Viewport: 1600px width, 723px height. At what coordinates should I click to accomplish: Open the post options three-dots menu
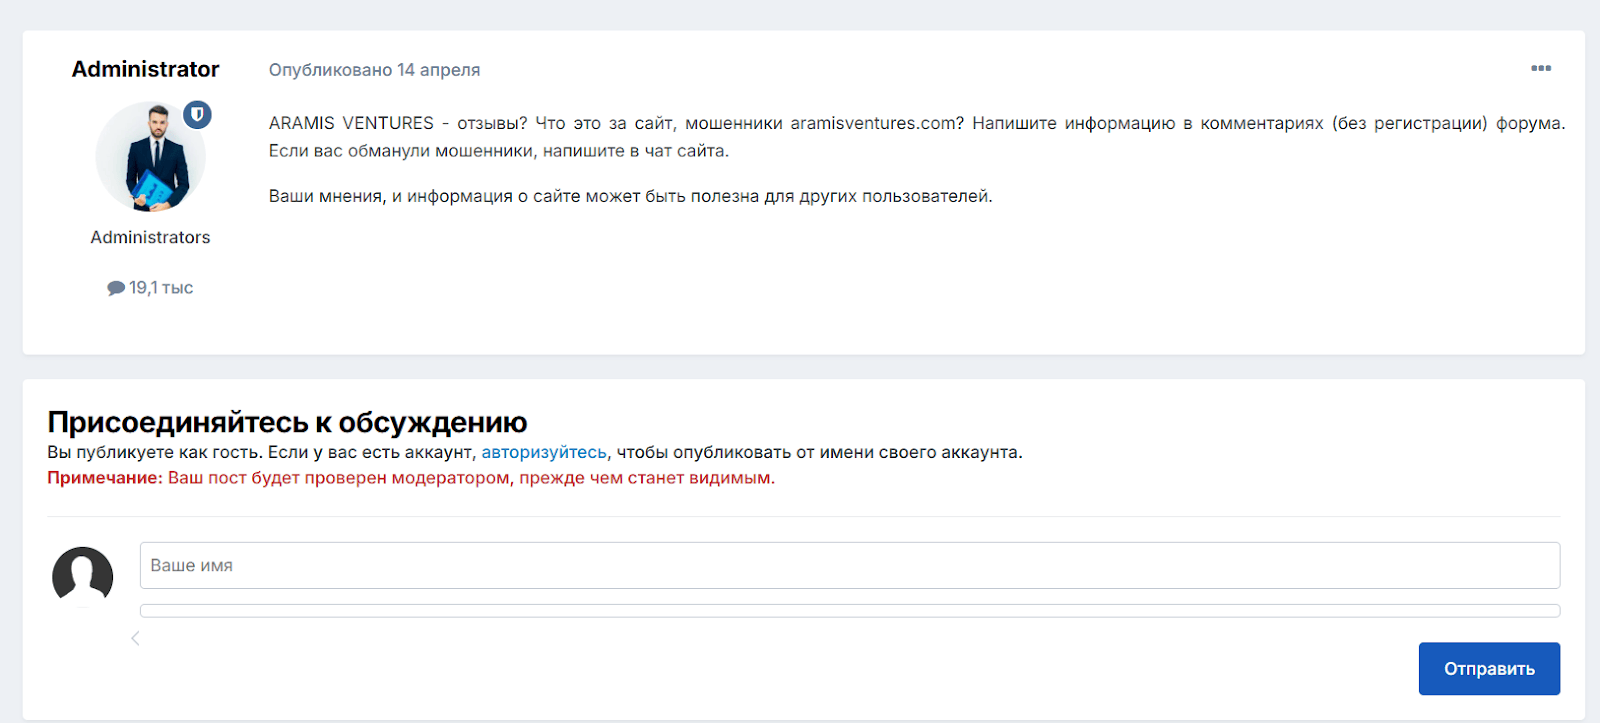tap(1540, 68)
